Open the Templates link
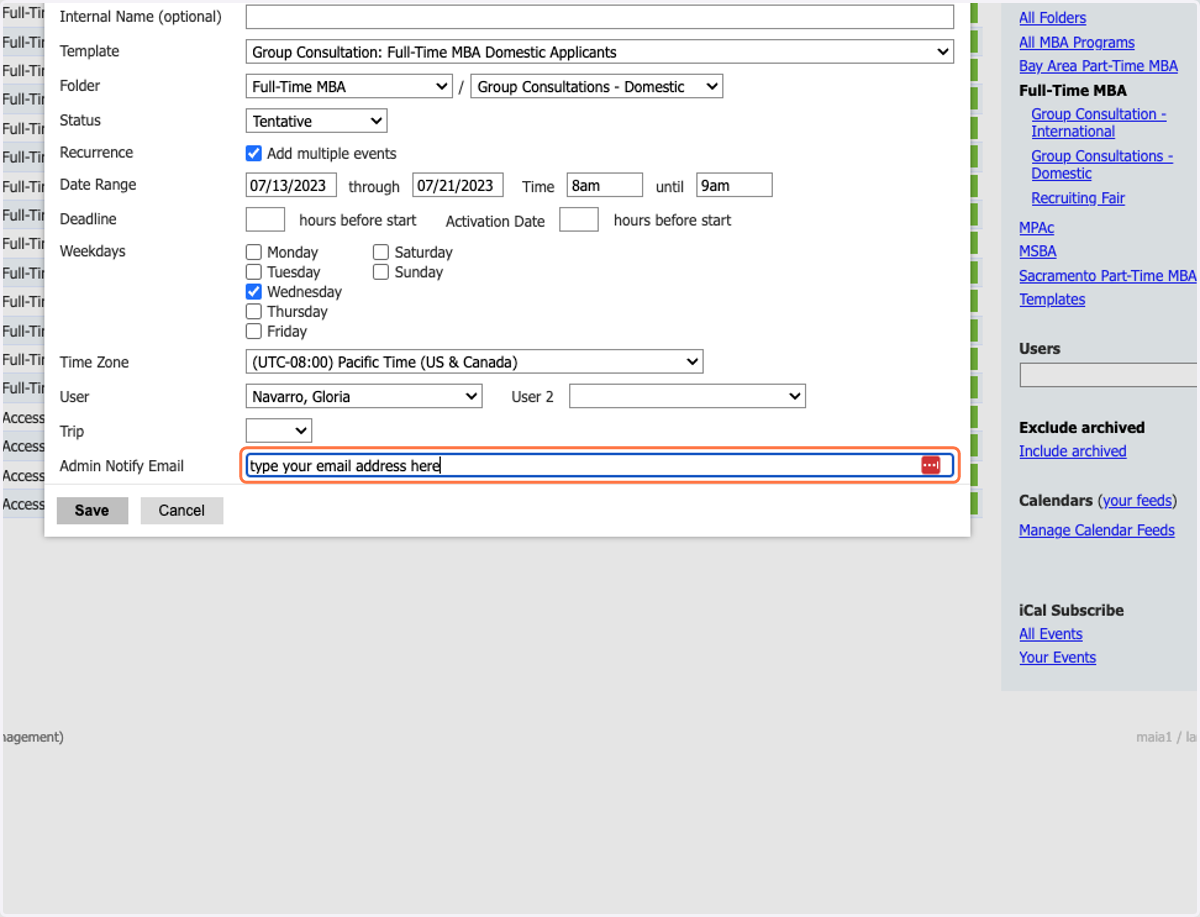The height and width of the screenshot is (917, 1200). click(1052, 299)
